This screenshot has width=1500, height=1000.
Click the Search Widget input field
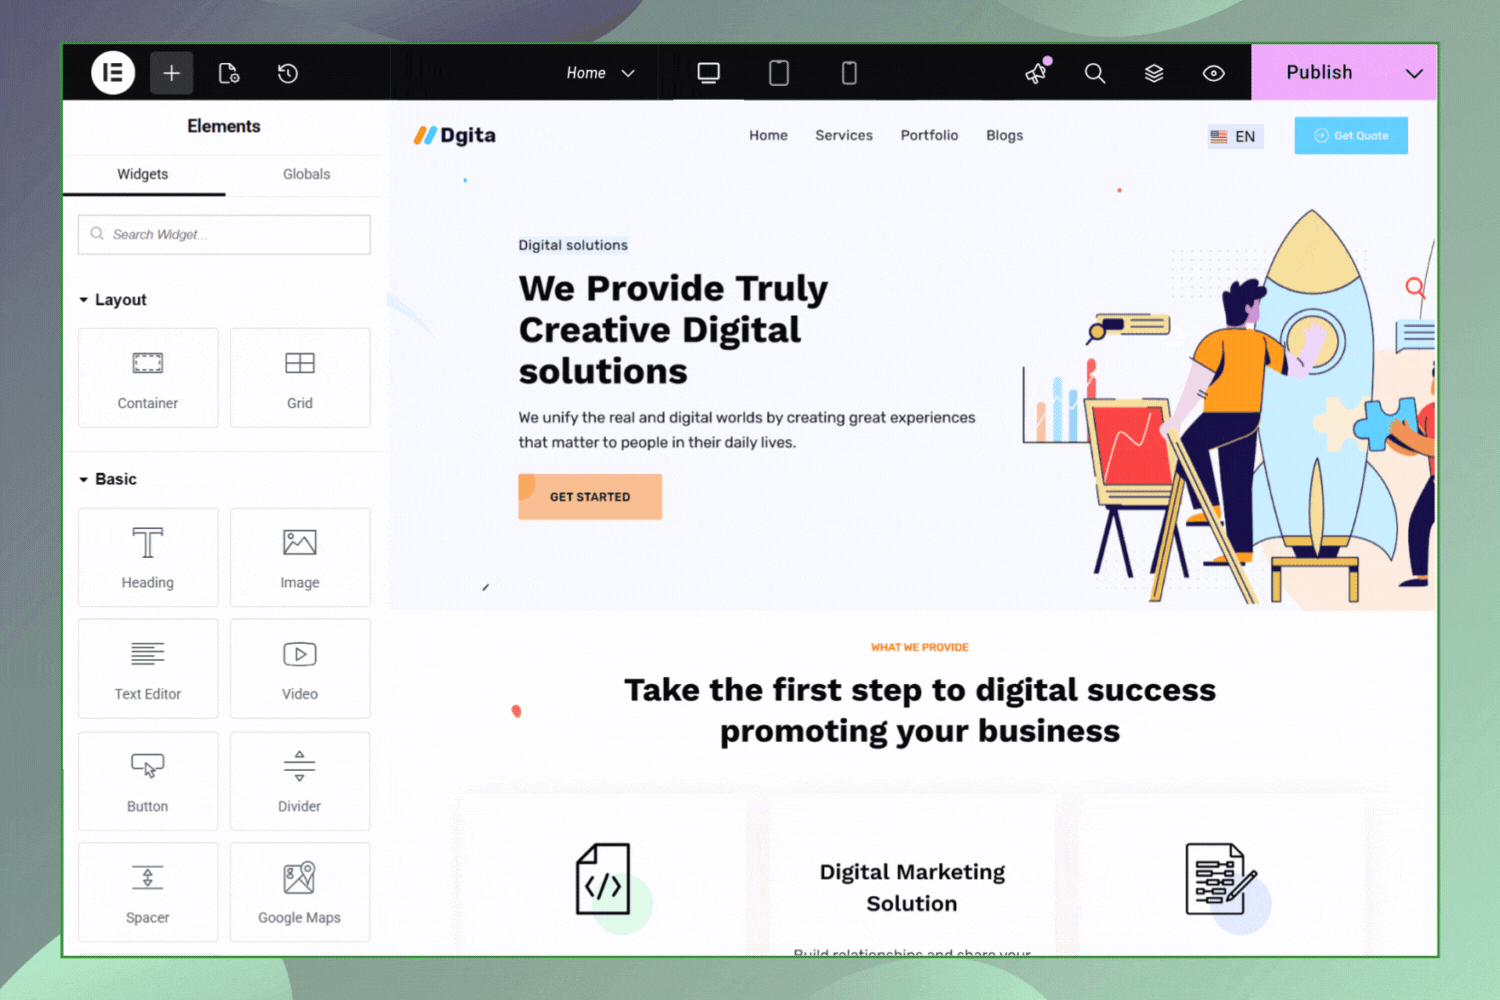(224, 234)
